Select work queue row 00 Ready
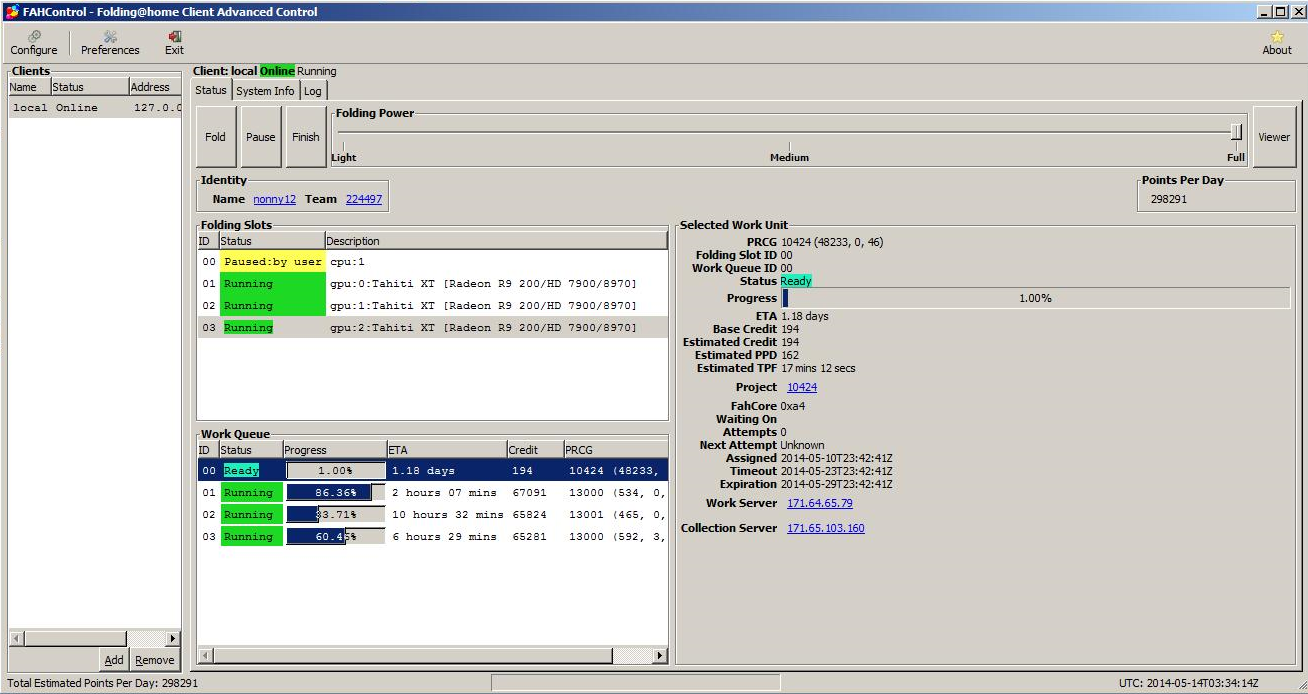The width and height of the screenshot is (1308, 694). (x=432, y=470)
